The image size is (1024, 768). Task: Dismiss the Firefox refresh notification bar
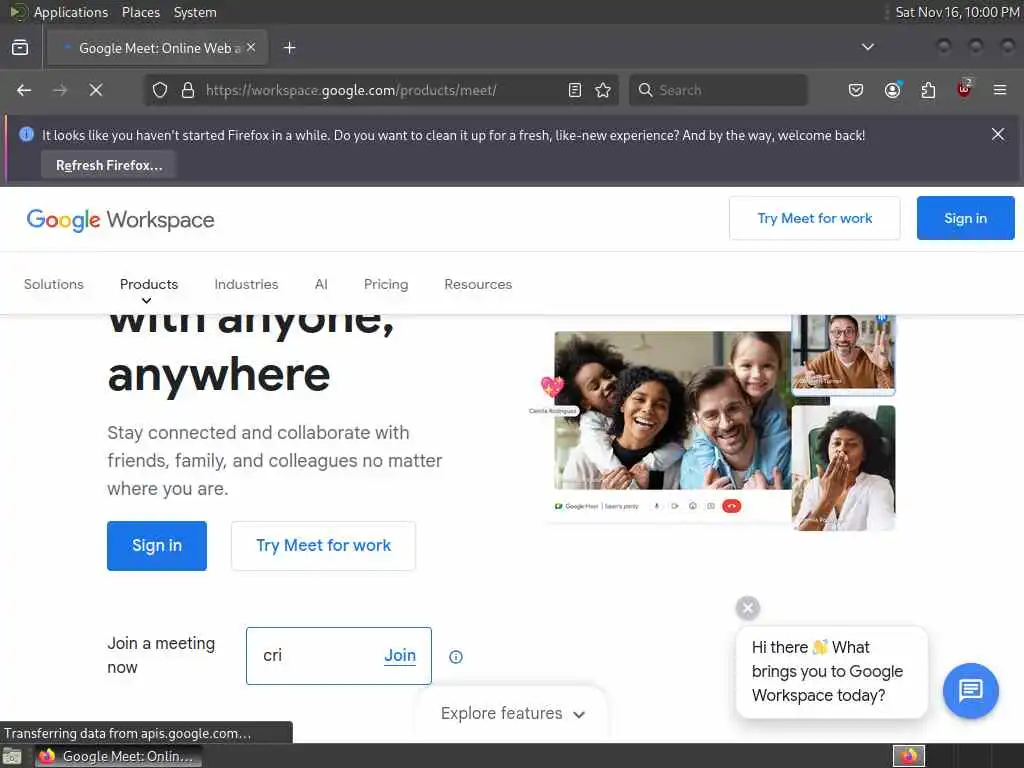pos(998,135)
